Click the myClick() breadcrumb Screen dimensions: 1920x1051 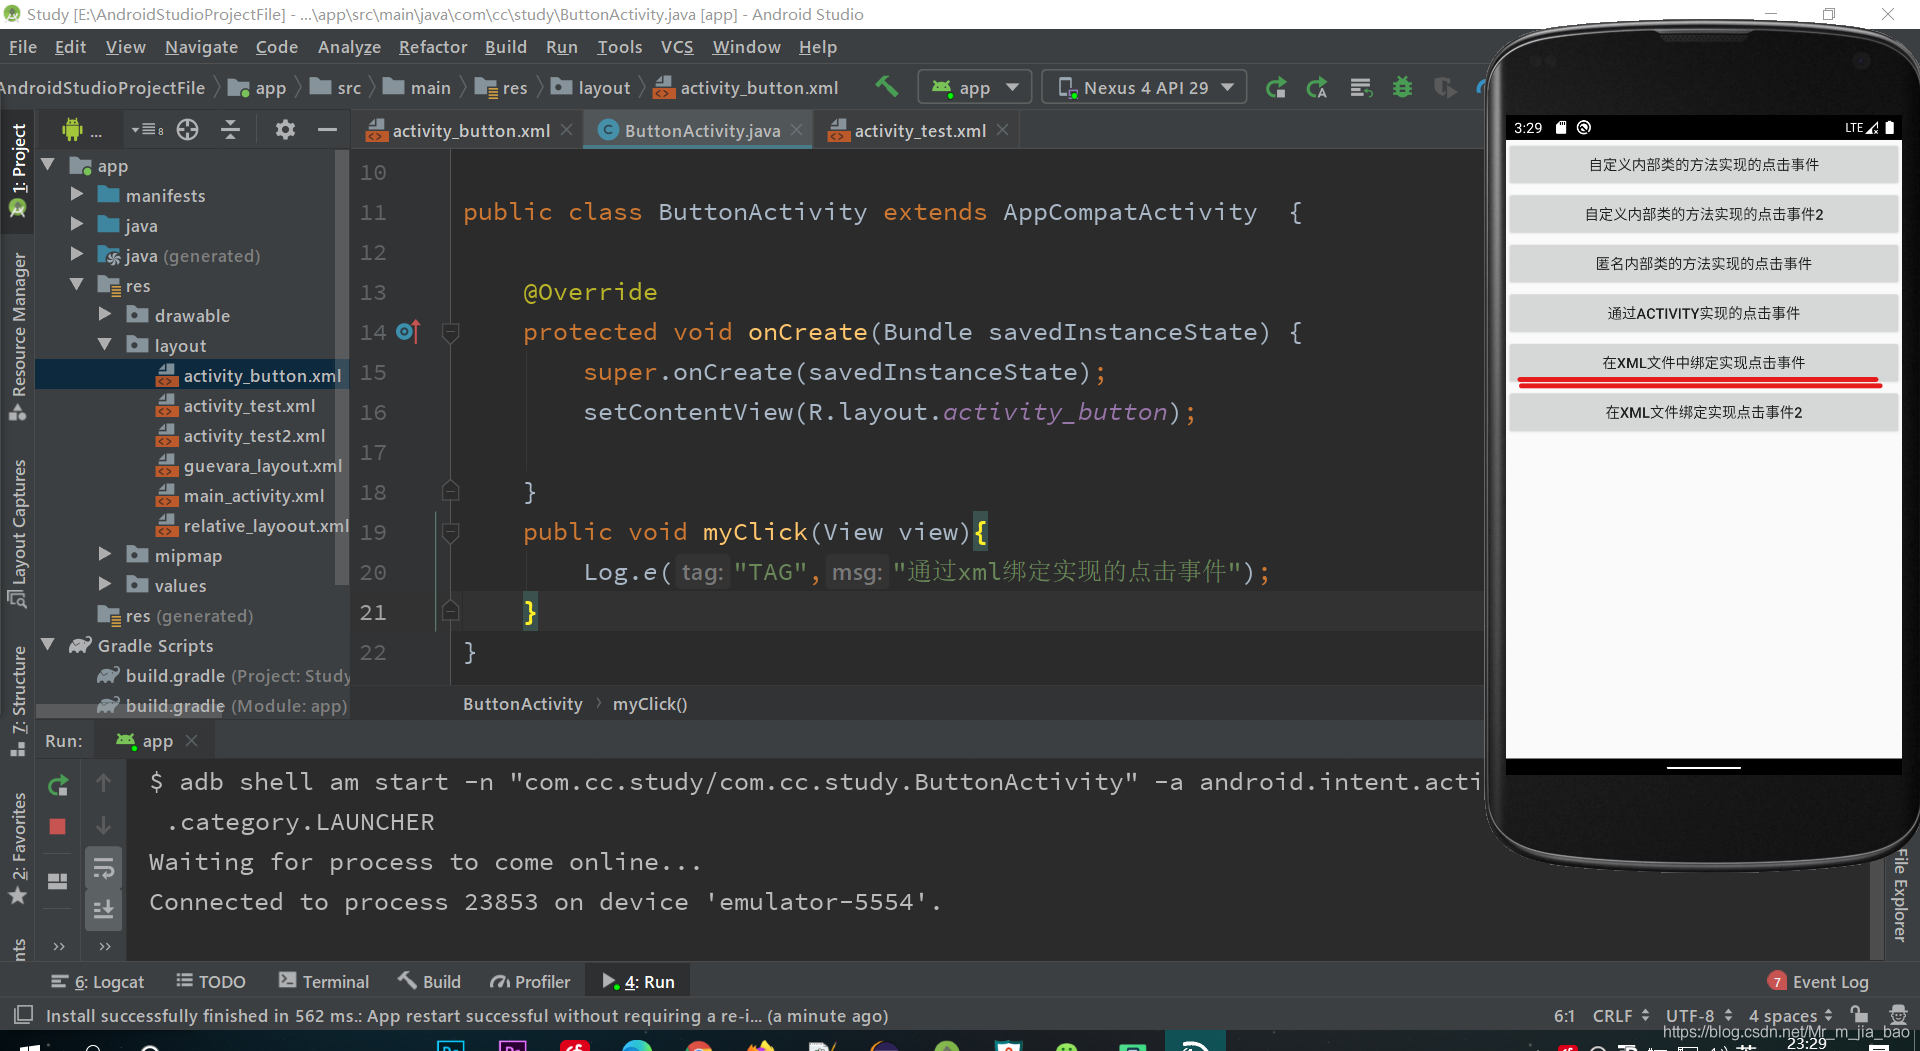click(x=650, y=704)
